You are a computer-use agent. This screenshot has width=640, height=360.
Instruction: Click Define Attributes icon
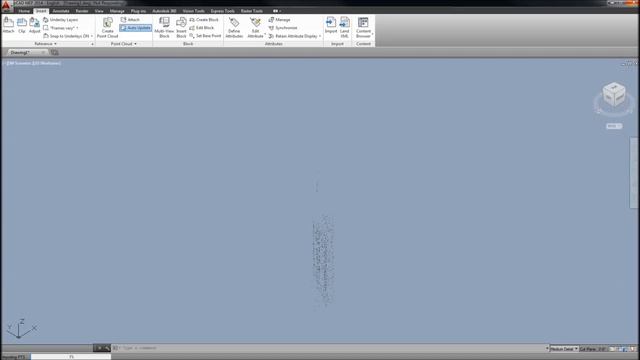click(234, 27)
